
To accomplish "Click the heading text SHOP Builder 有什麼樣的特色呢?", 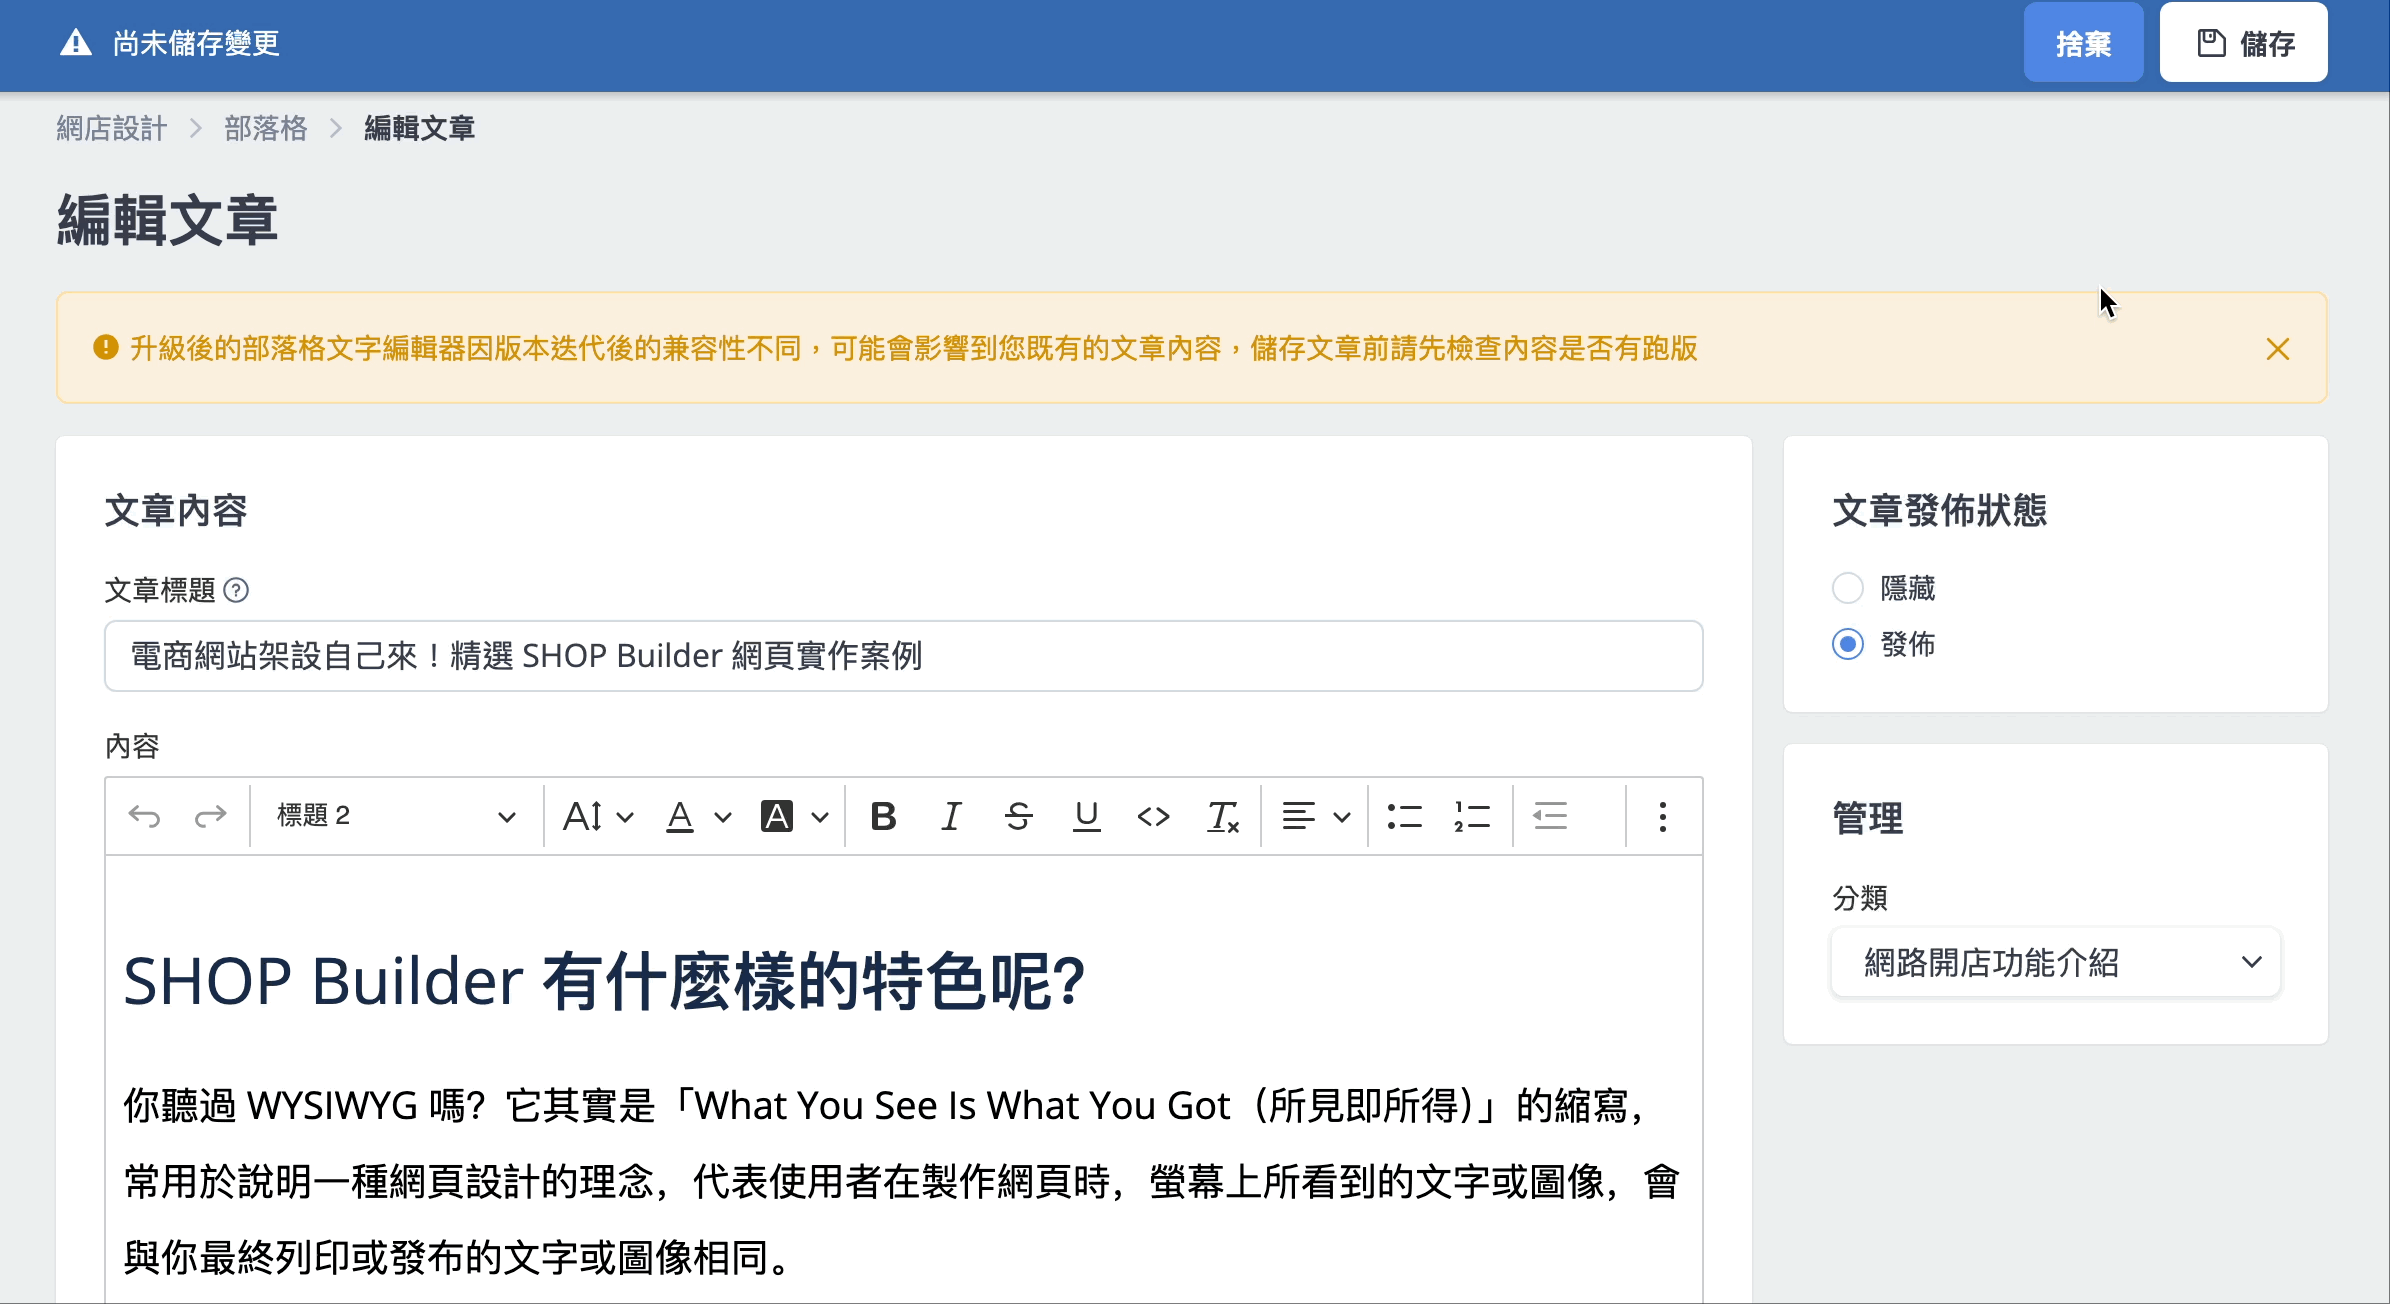I will pos(604,981).
